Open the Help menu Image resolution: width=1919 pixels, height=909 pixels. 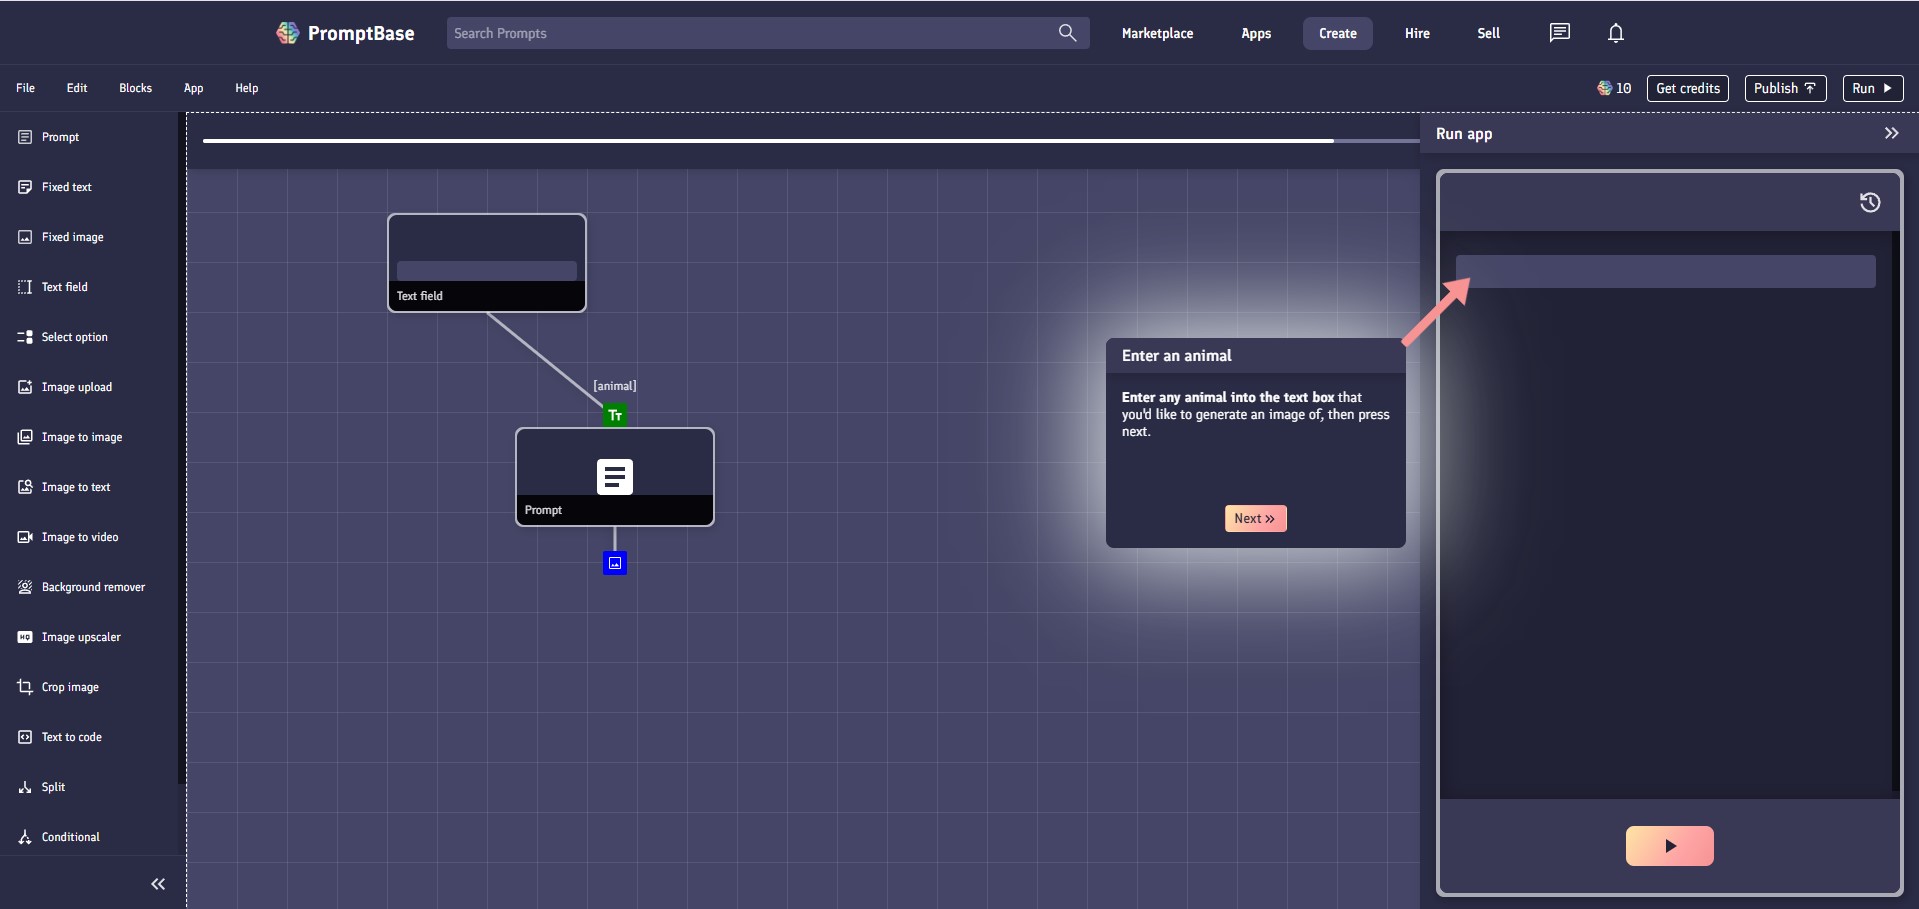[x=246, y=88]
